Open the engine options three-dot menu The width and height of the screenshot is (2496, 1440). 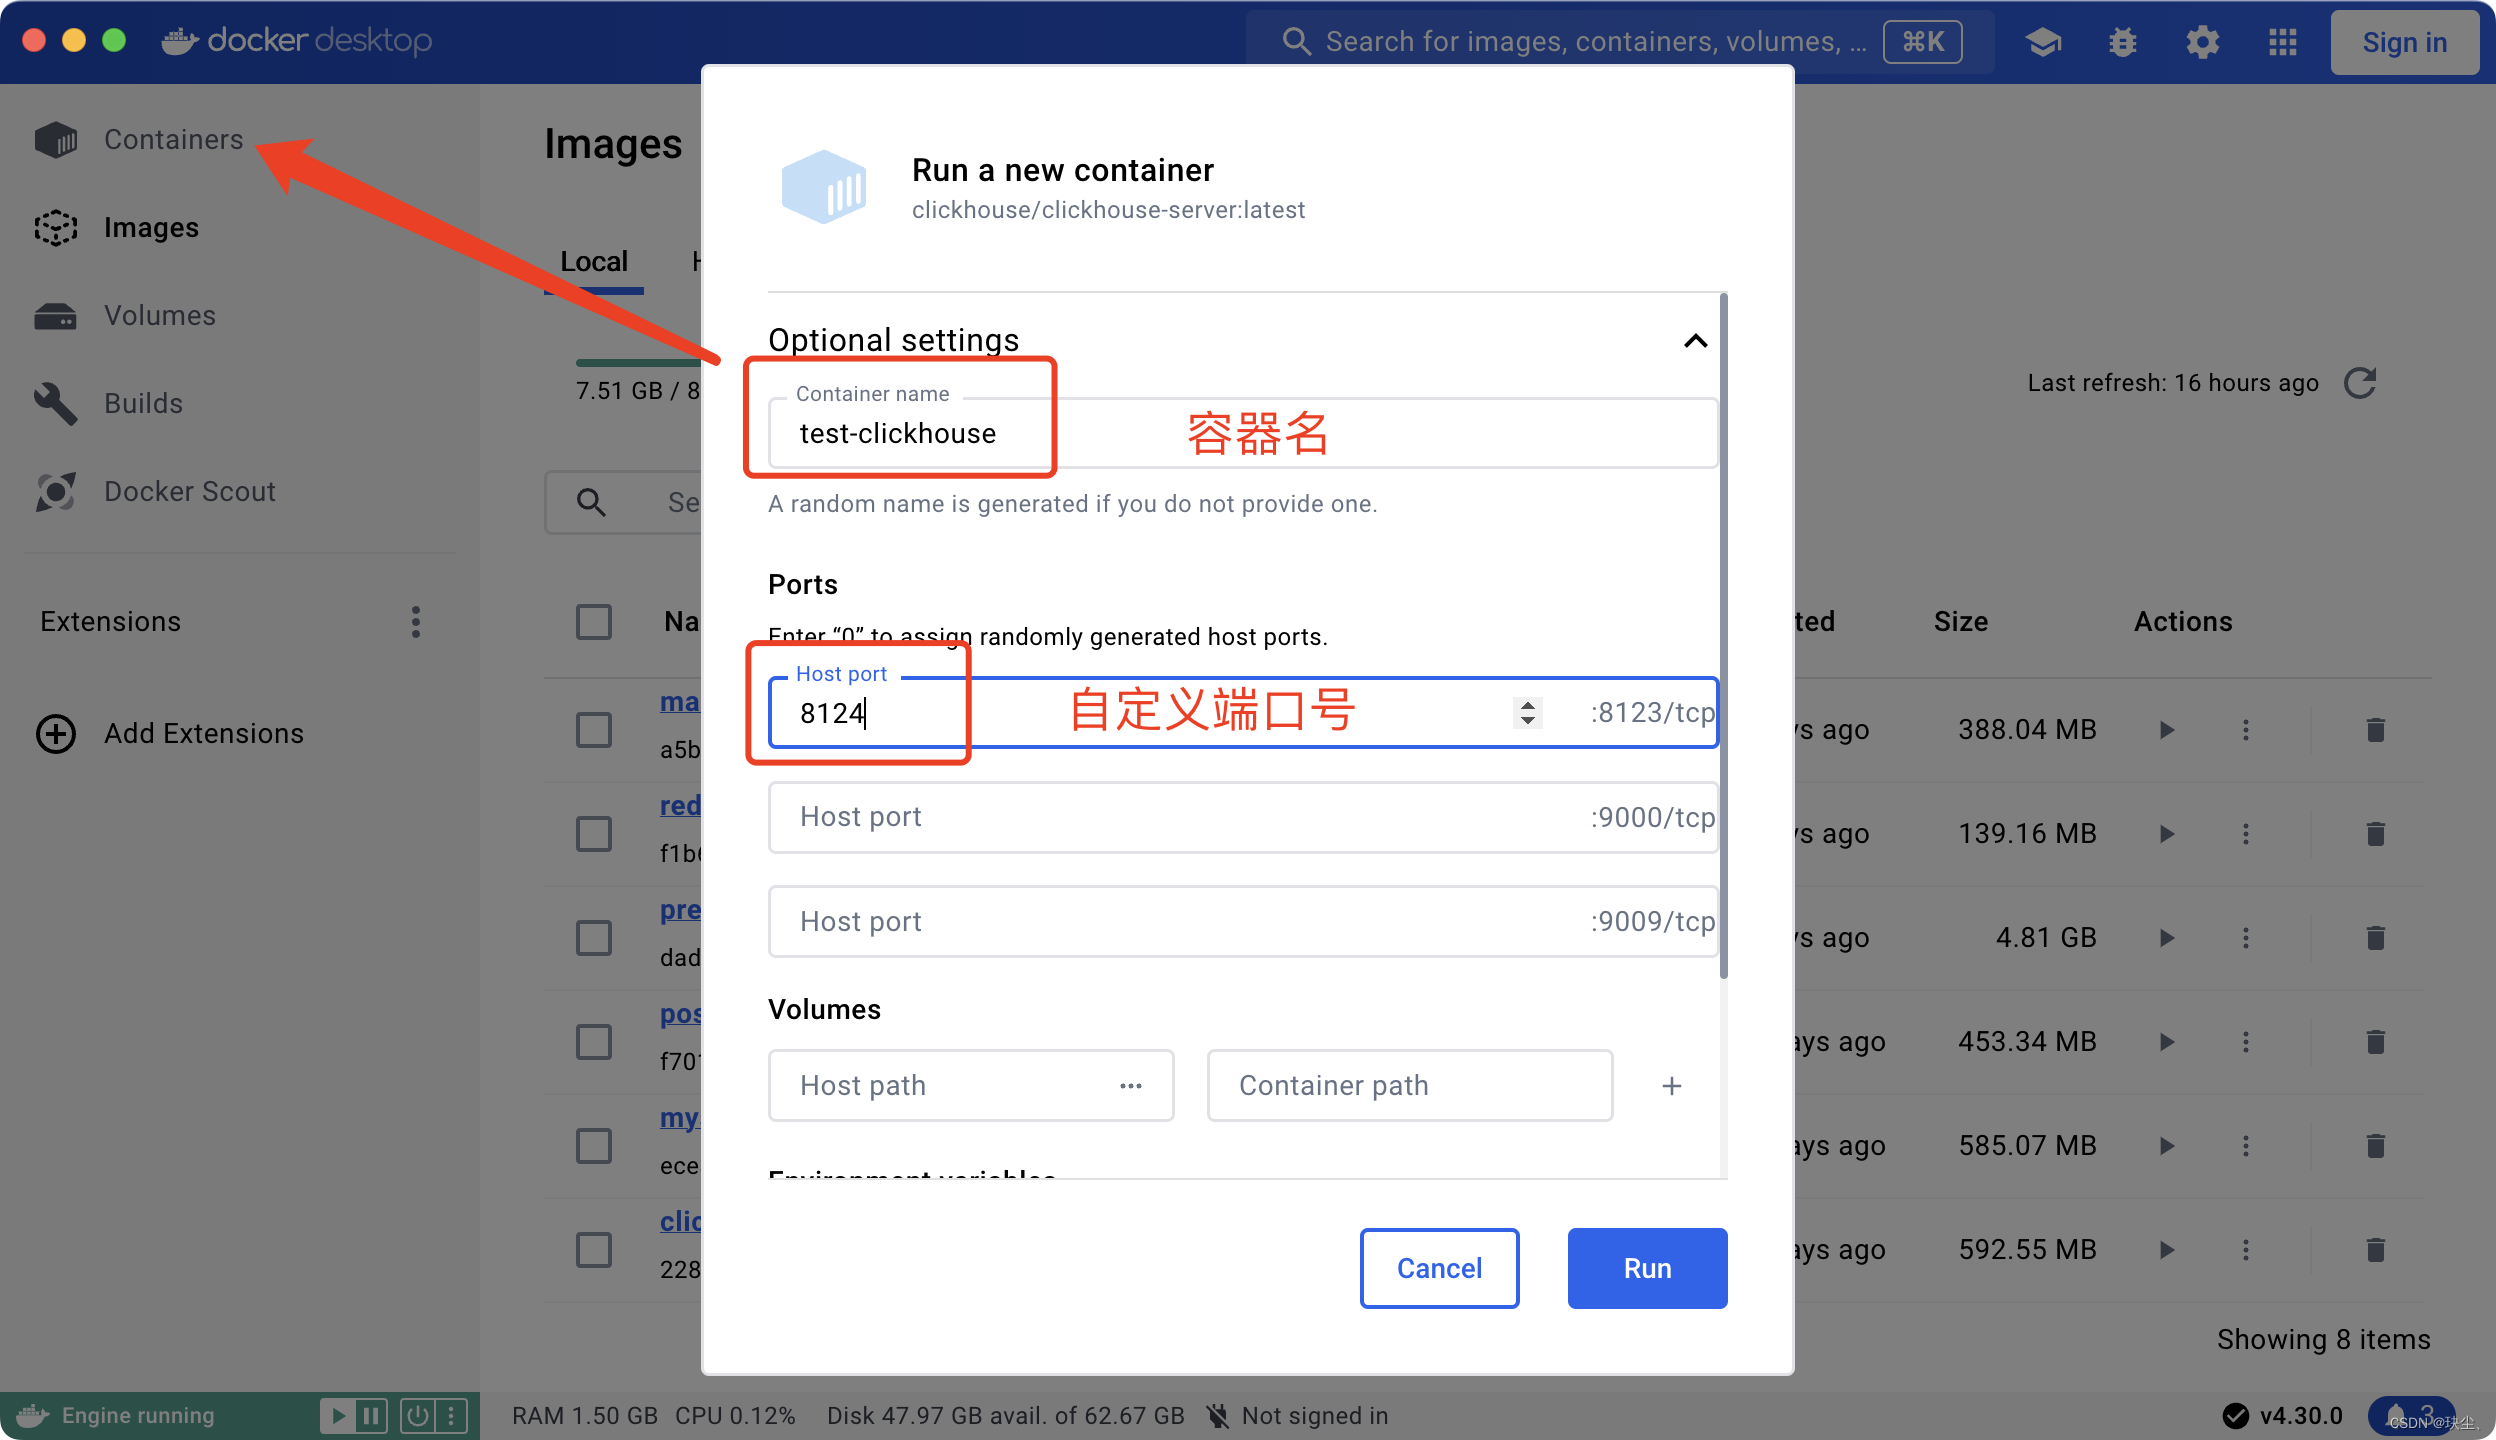451,1416
